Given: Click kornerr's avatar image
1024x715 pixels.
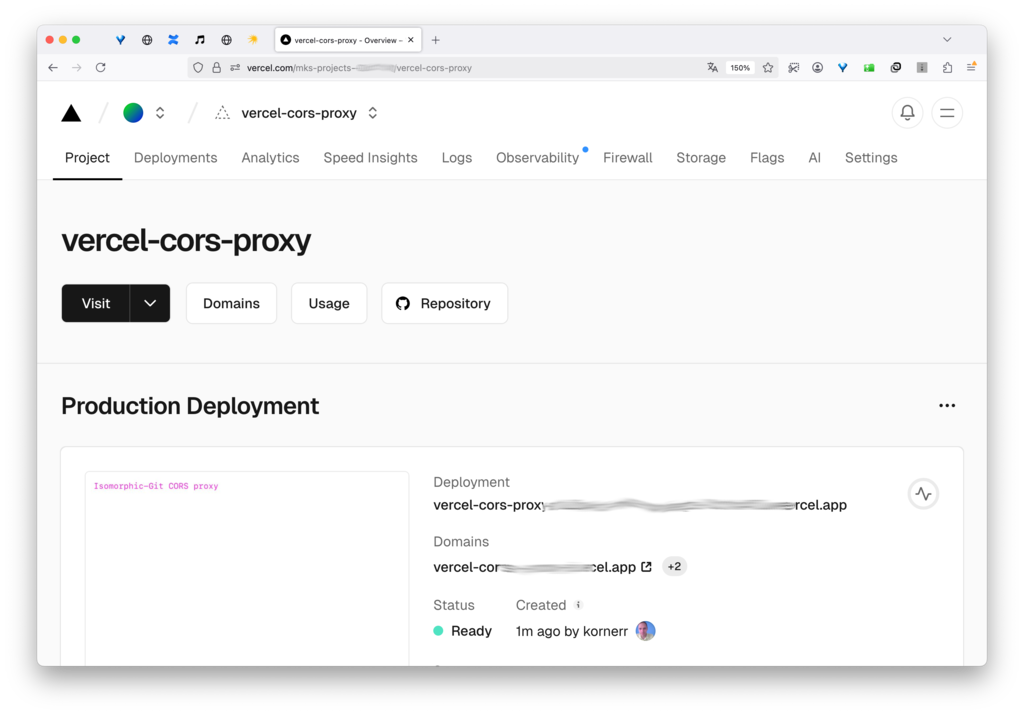Looking at the screenshot, I should click(x=645, y=631).
